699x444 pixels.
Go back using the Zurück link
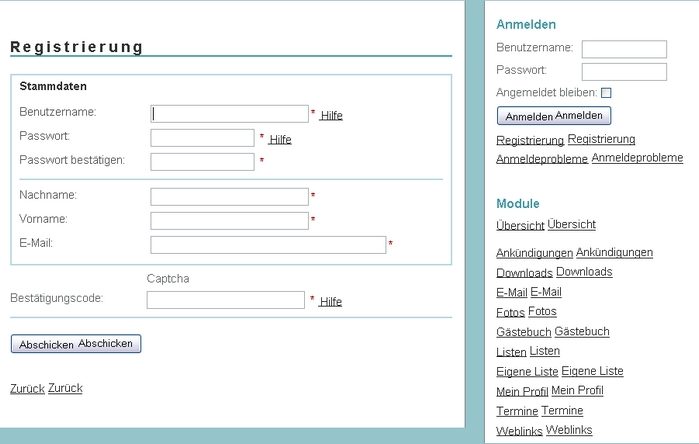46,388
